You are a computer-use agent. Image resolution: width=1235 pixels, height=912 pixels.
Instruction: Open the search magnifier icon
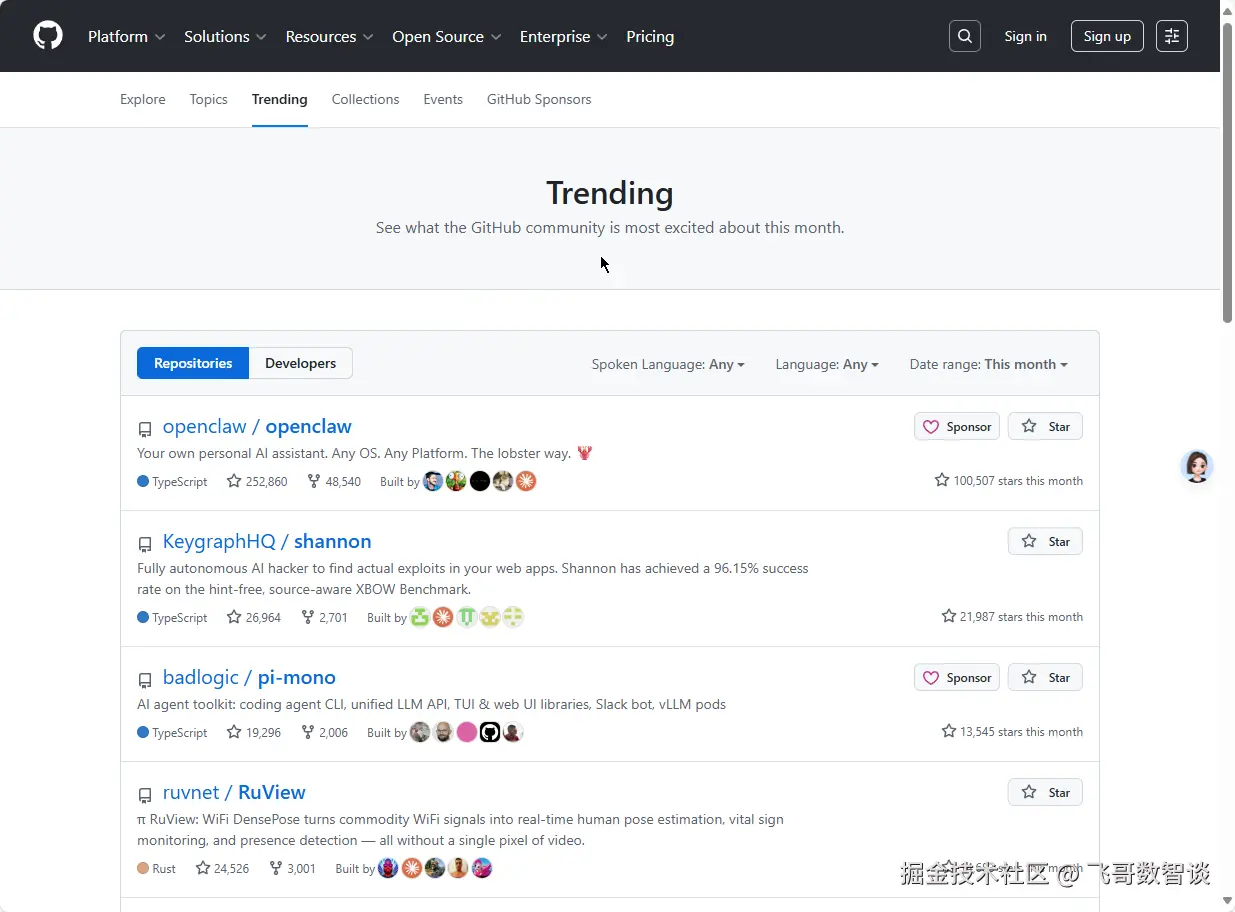click(x=964, y=36)
